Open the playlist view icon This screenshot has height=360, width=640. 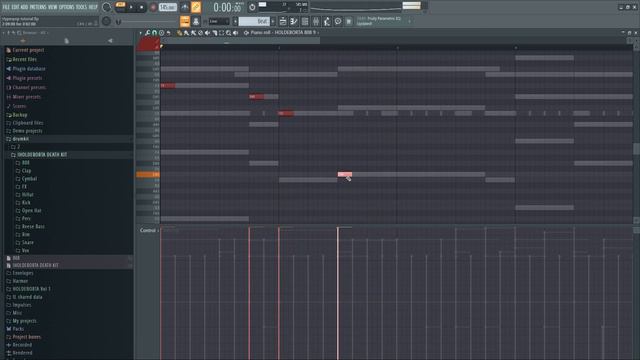(283, 21)
